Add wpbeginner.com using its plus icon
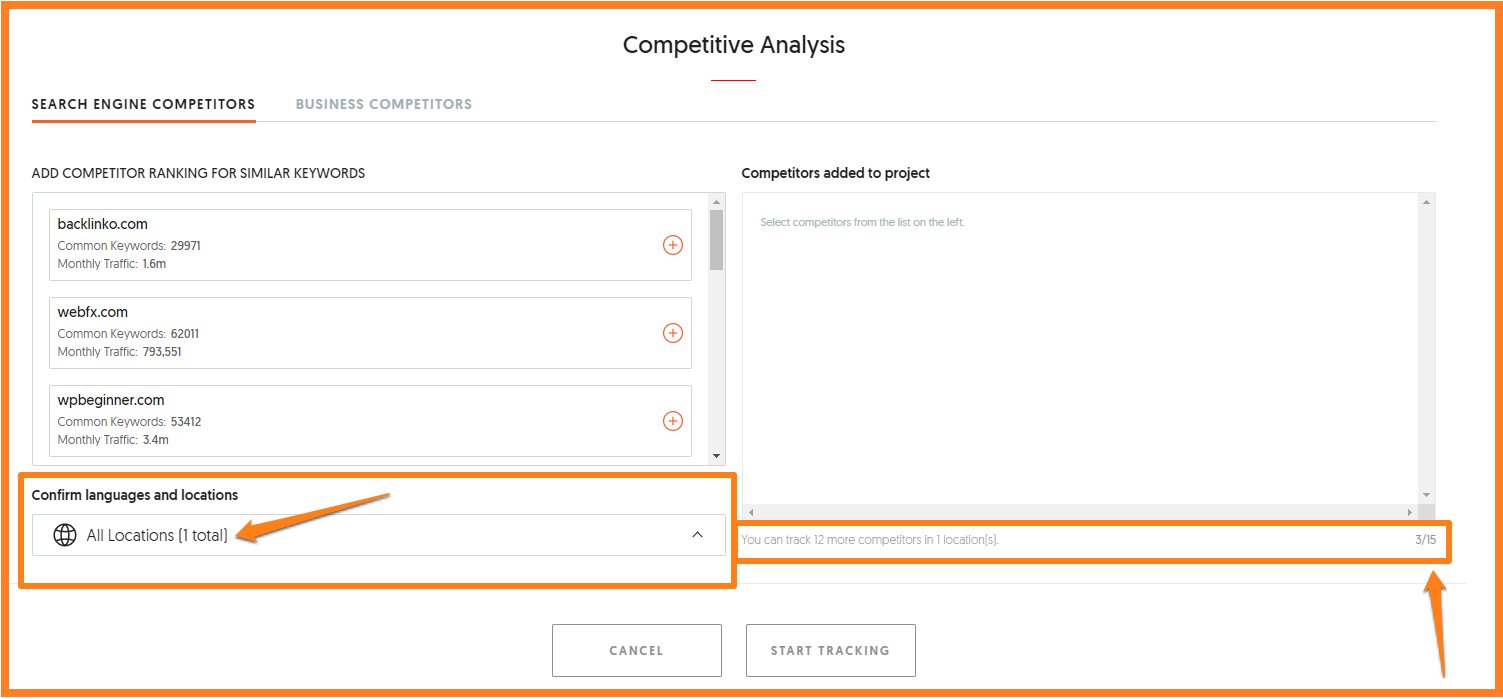 point(673,421)
